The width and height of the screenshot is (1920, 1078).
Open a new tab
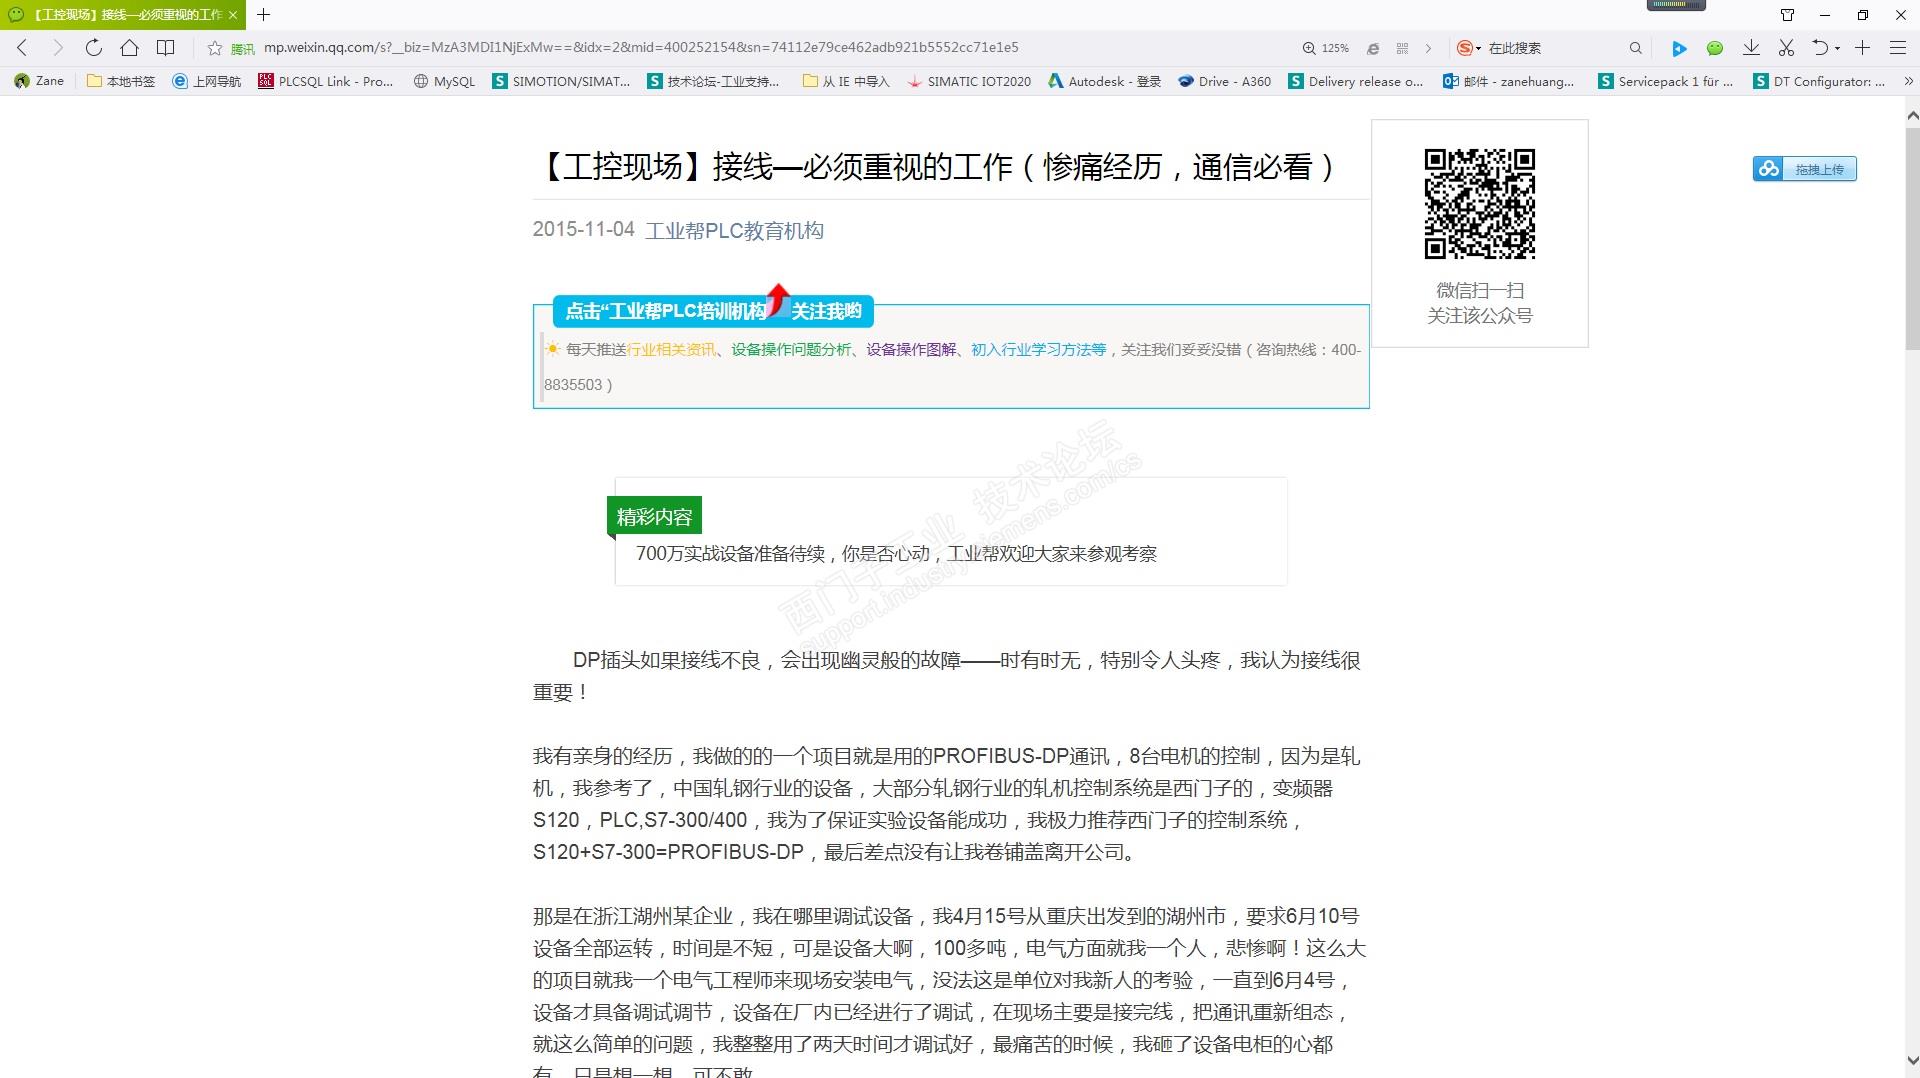point(264,15)
